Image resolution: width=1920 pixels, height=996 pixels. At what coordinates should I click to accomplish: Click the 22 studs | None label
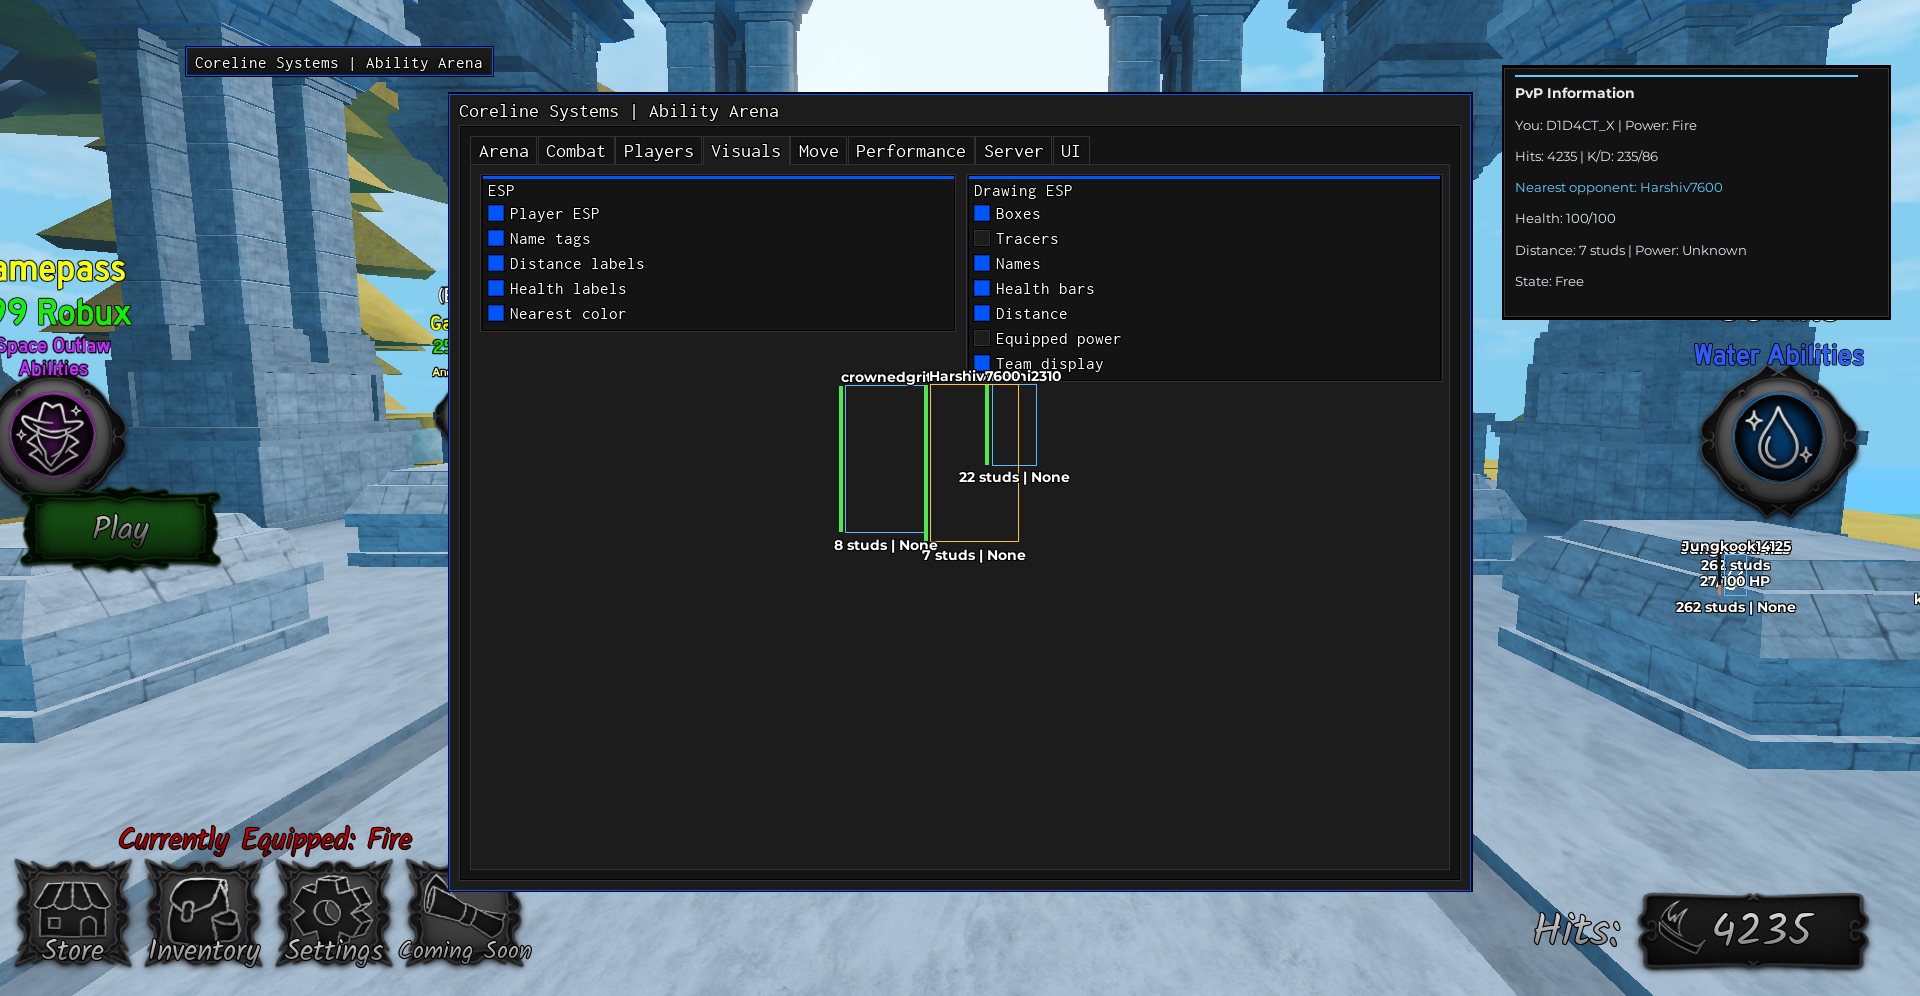pos(1014,477)
